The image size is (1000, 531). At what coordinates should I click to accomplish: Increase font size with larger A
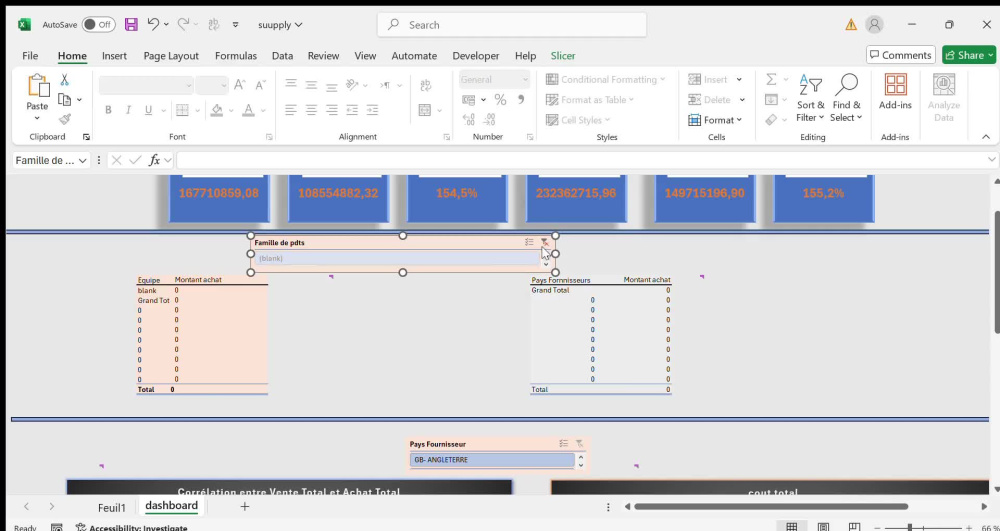point(240,85)
